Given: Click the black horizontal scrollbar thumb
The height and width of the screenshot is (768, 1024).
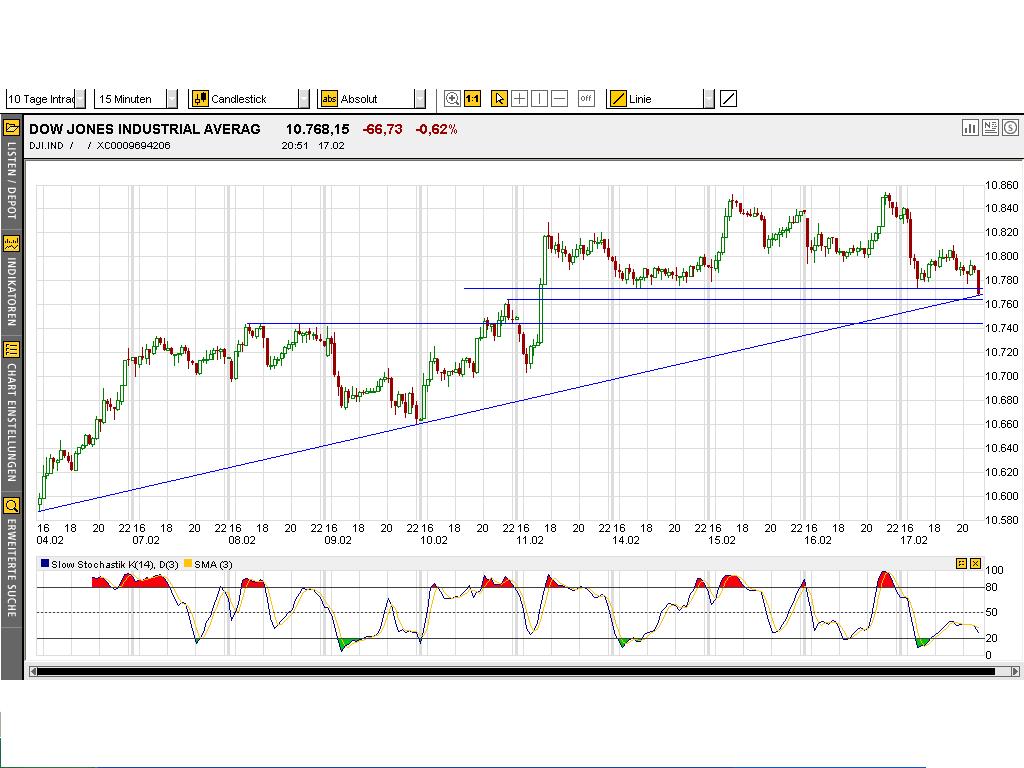Looking at the screenshot, I should click(x=516, y=671).
